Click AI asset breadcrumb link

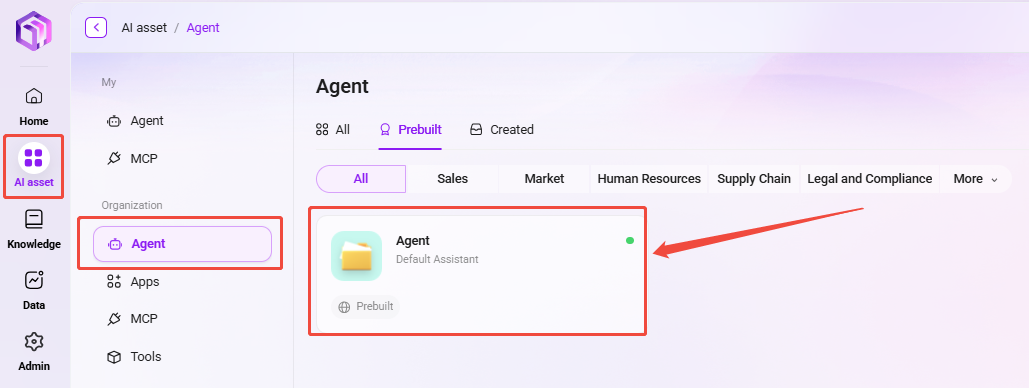(x=144, y=28)
